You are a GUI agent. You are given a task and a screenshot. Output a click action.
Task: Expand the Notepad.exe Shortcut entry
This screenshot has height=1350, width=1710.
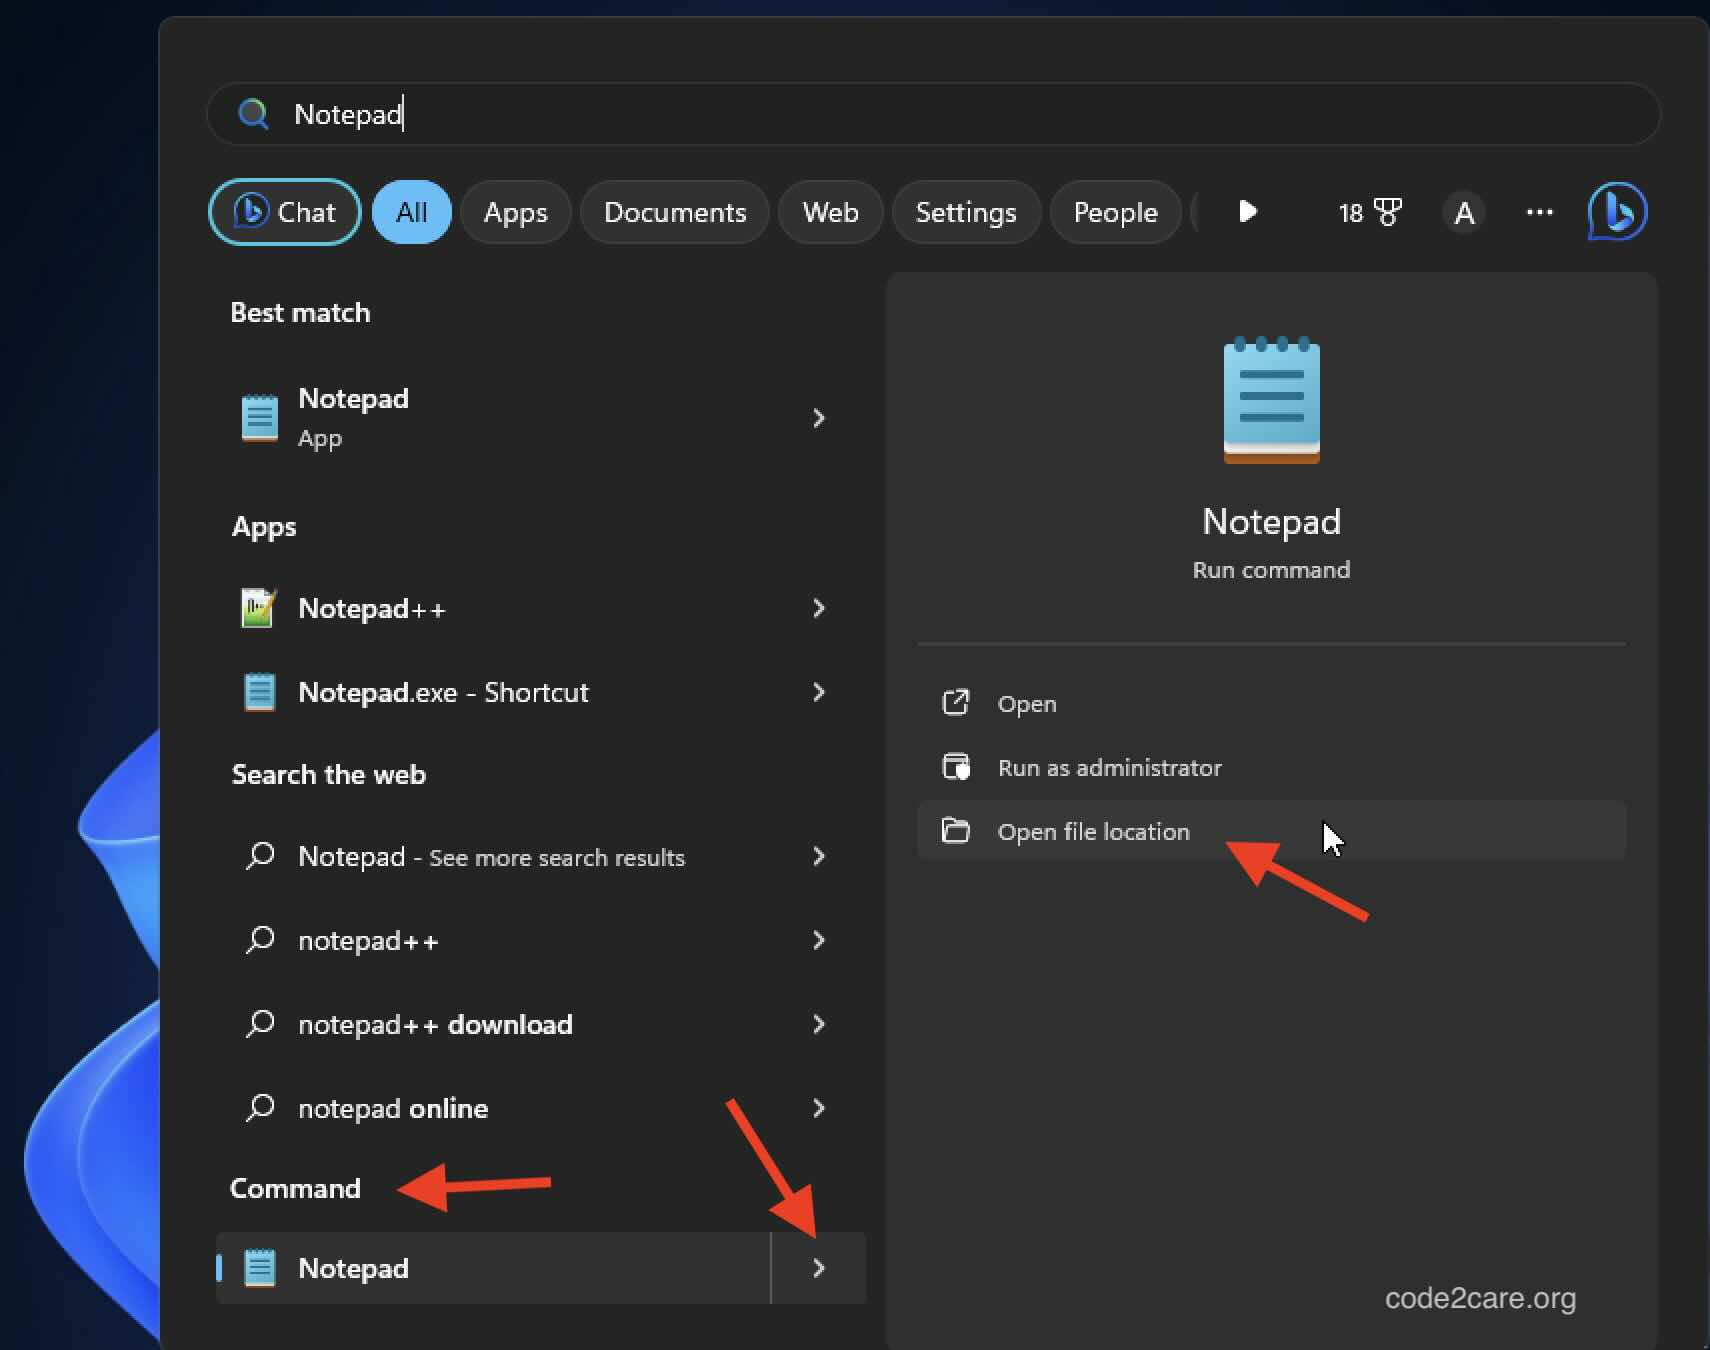click(x=819, y=692)
